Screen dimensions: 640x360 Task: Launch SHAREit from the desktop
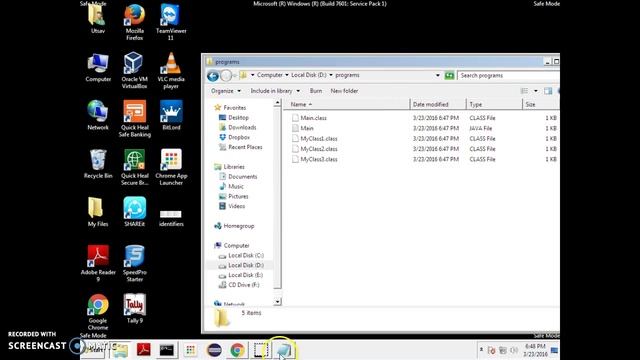coord(134,212)
